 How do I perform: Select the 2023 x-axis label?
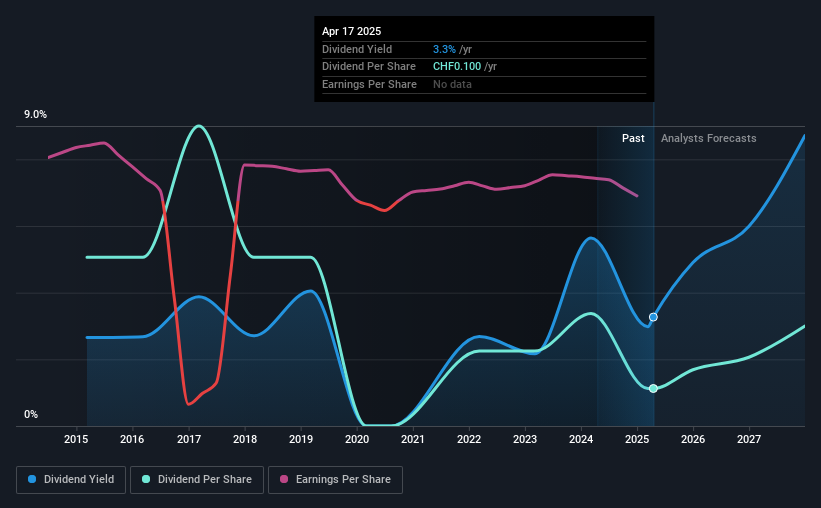tap(525, 439)
